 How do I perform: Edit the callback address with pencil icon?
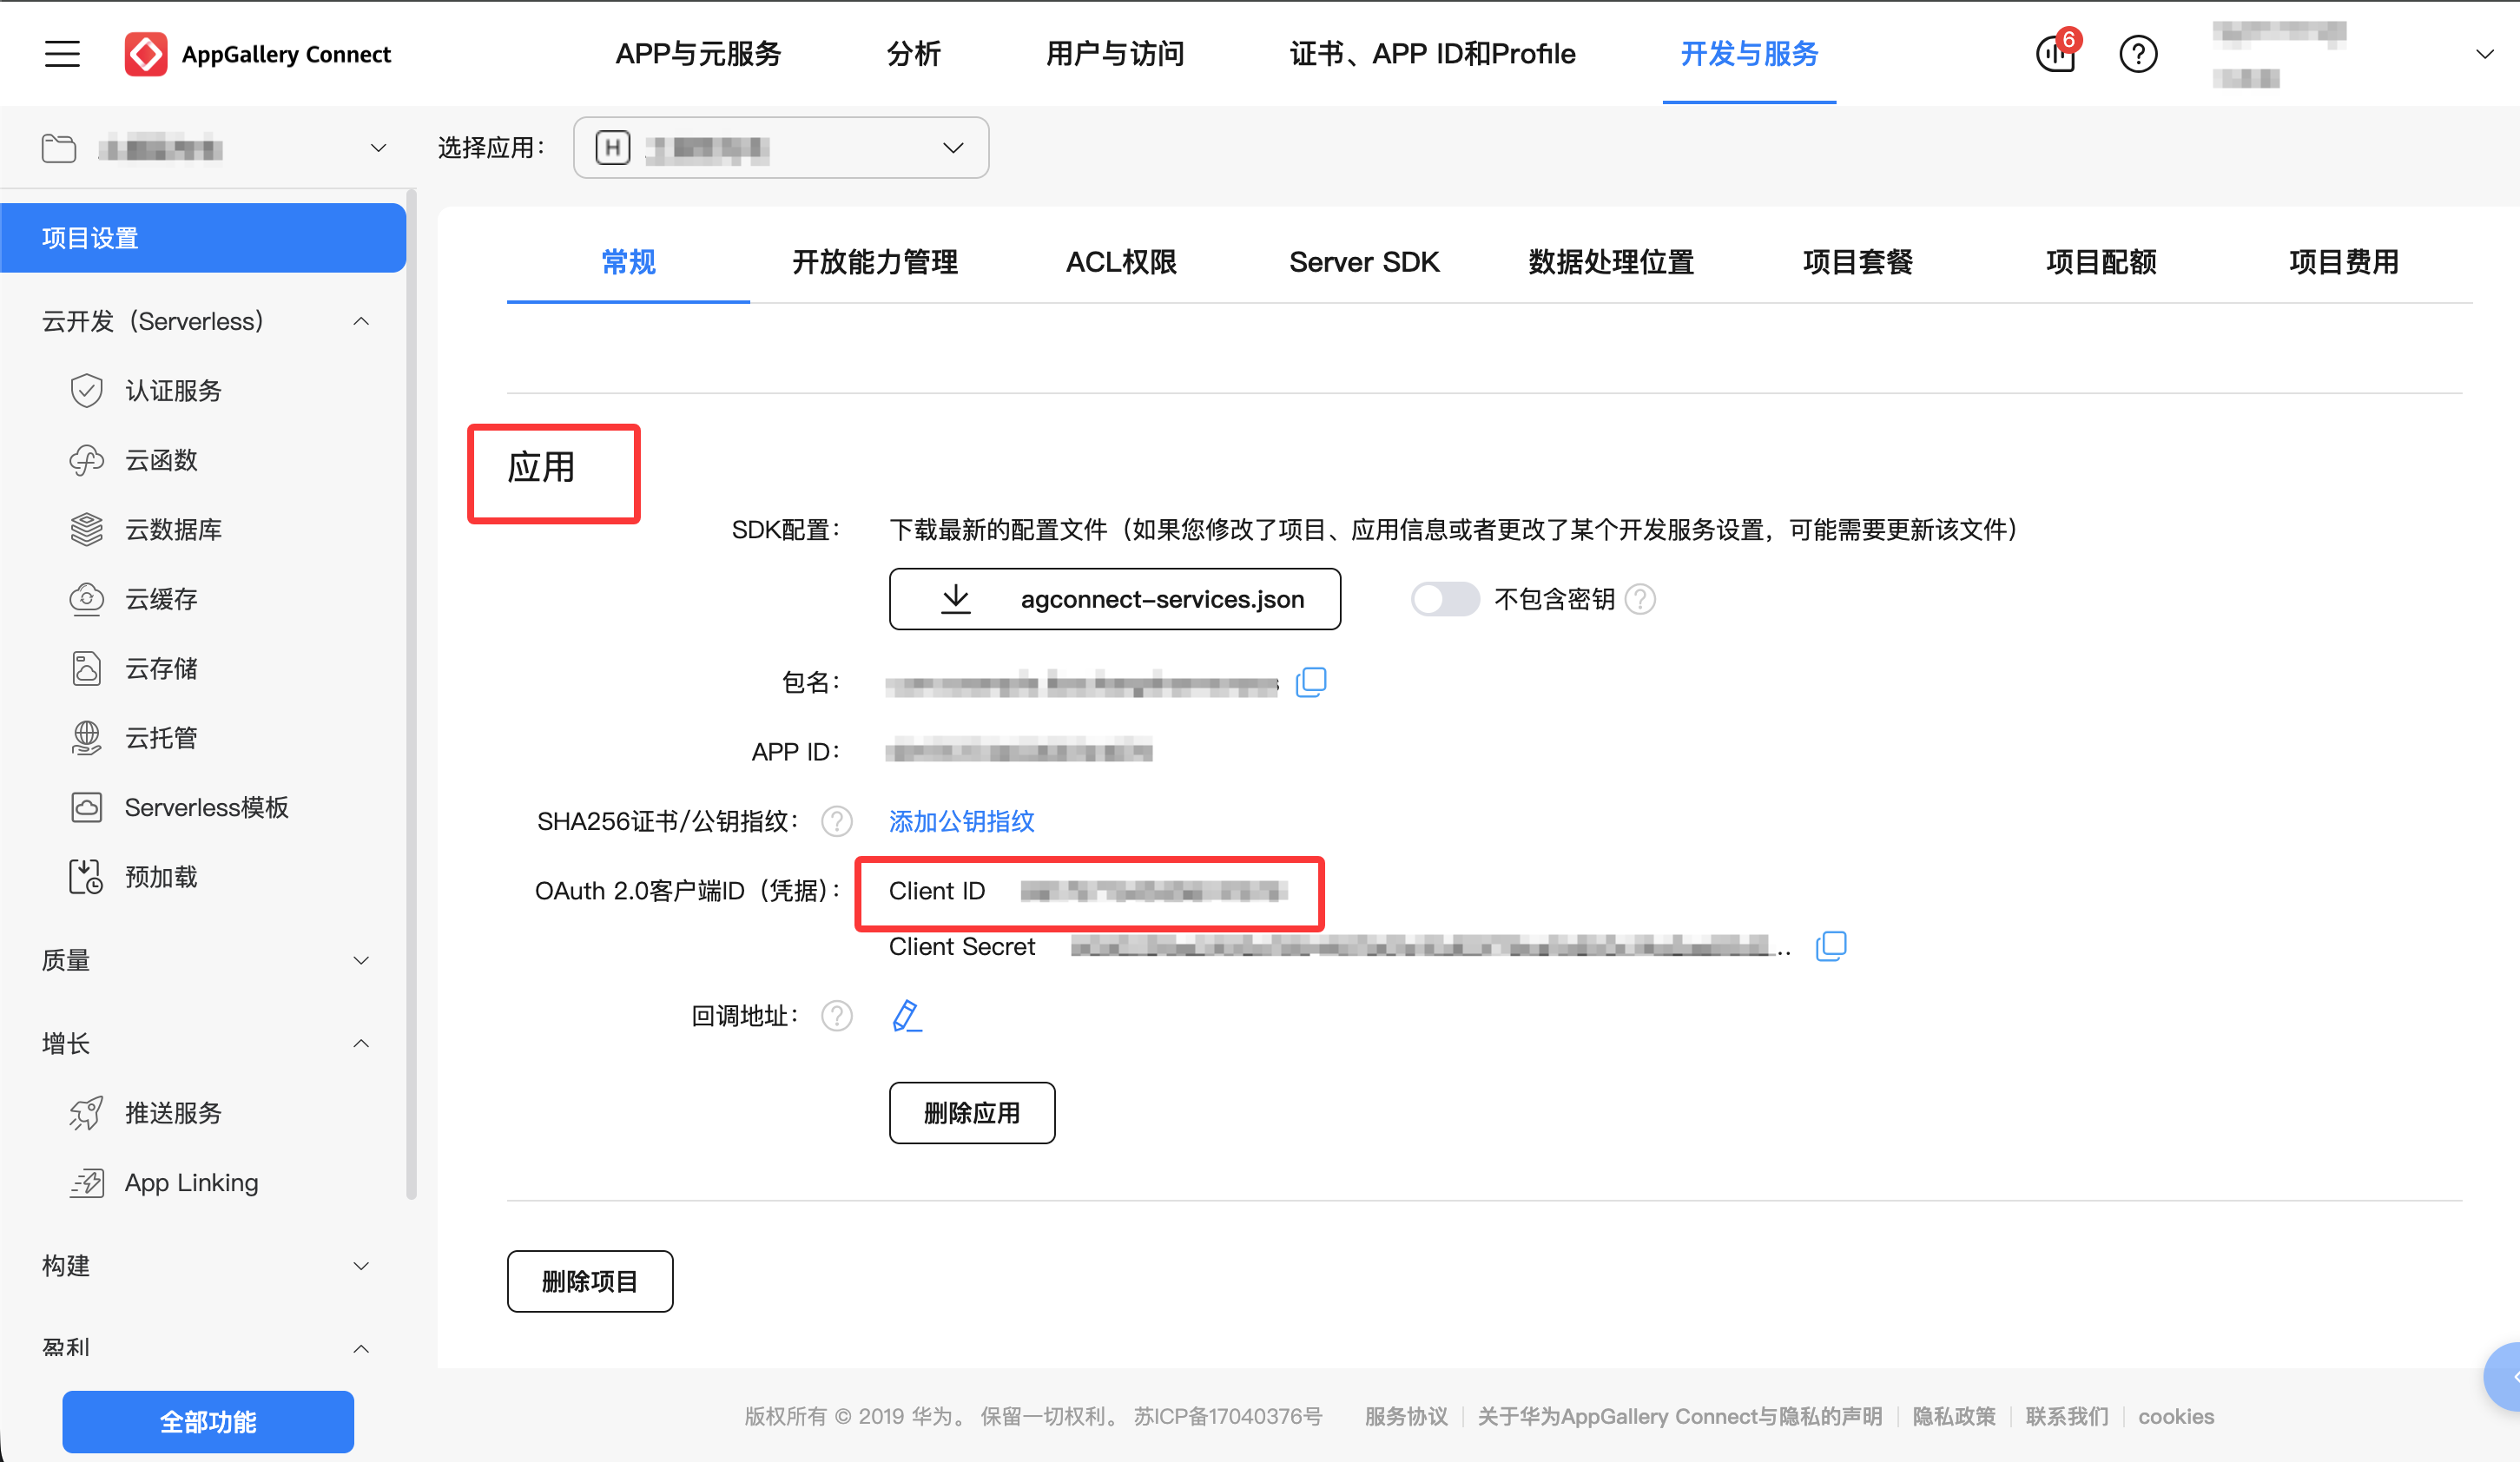pyautogui.click(x=906, y=1016)
